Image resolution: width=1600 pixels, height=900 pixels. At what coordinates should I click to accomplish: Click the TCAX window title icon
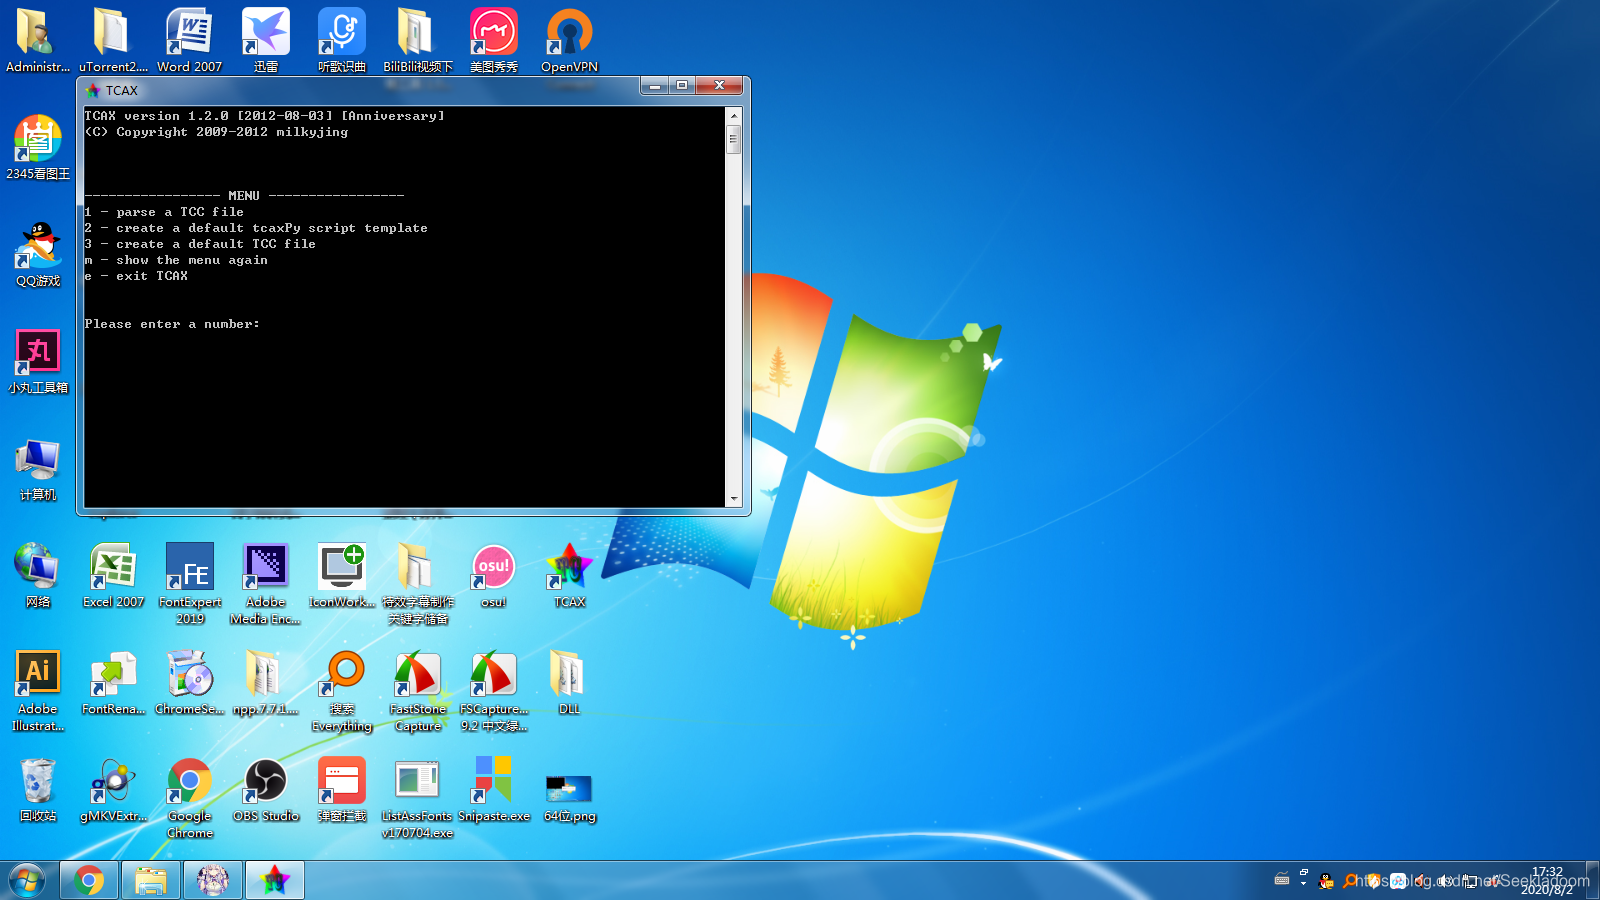(93, 90)
